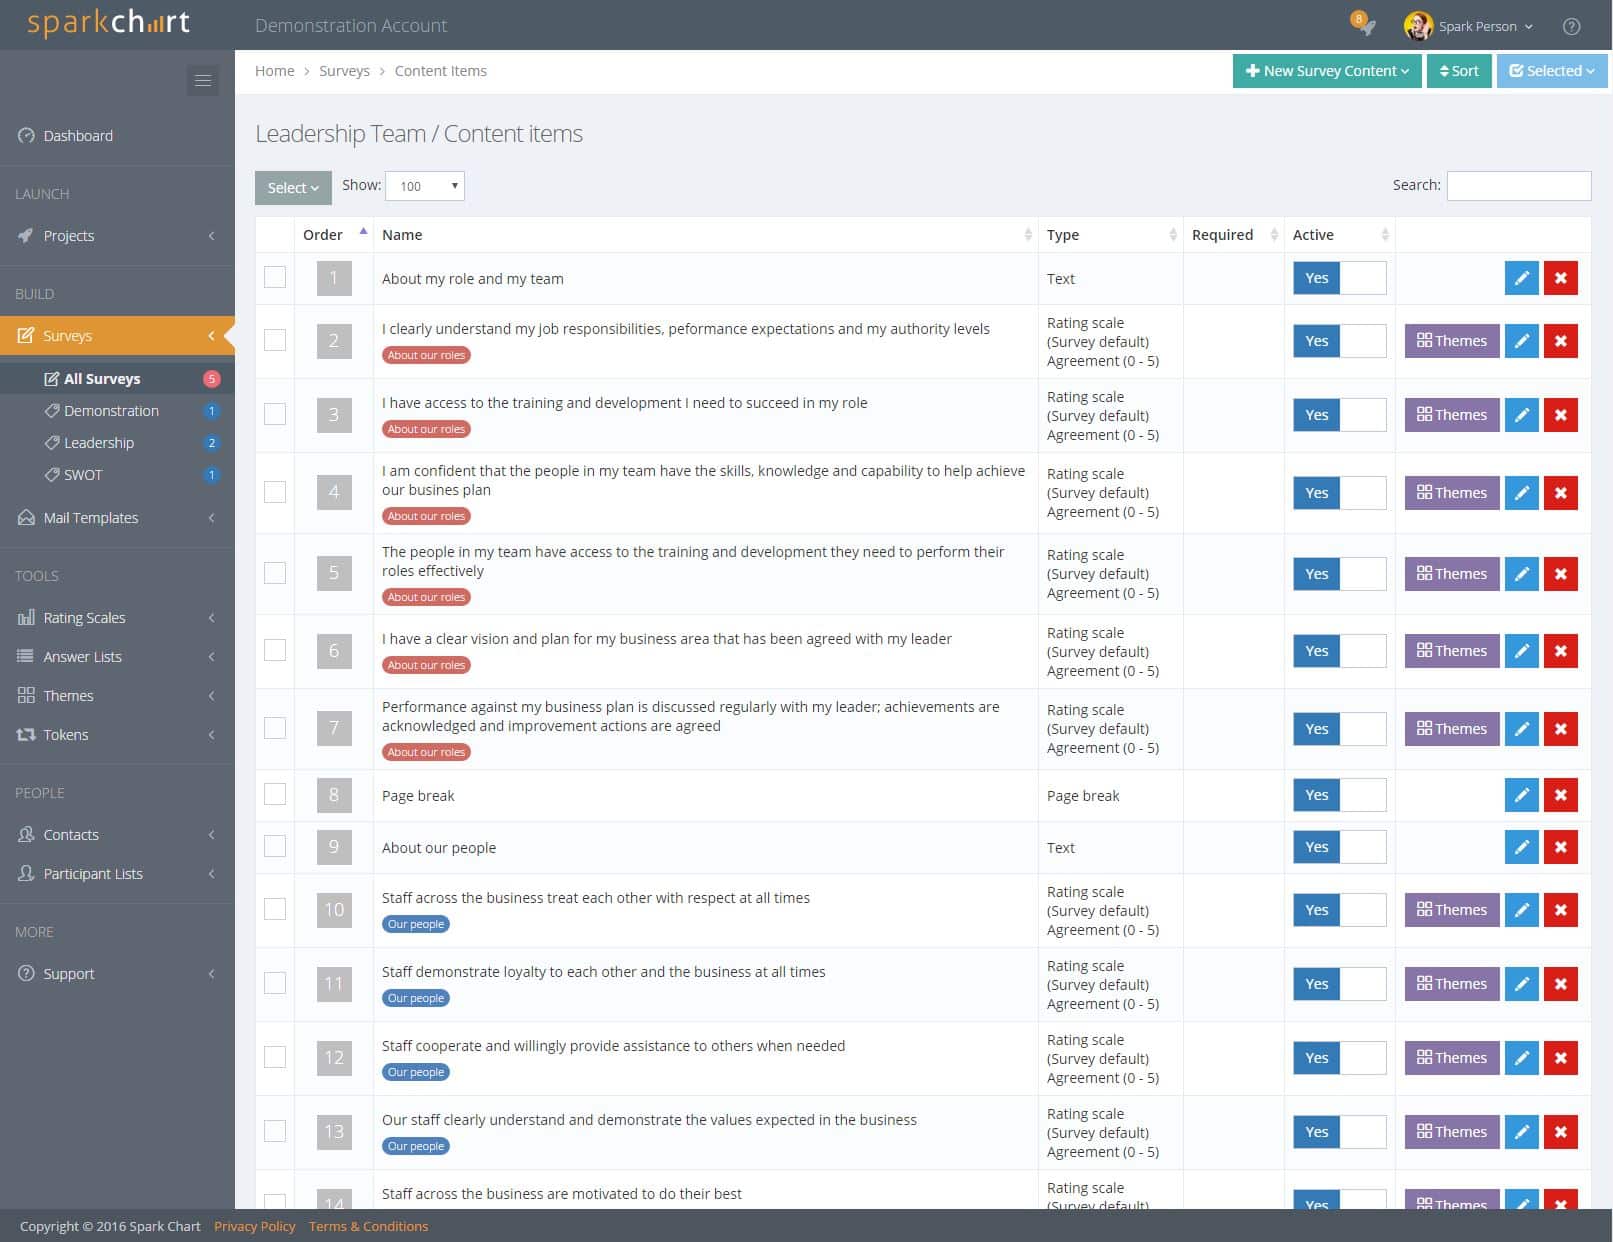Click the Sort button
The width and height of the screenshot is (1613, 1242).
1459,71
